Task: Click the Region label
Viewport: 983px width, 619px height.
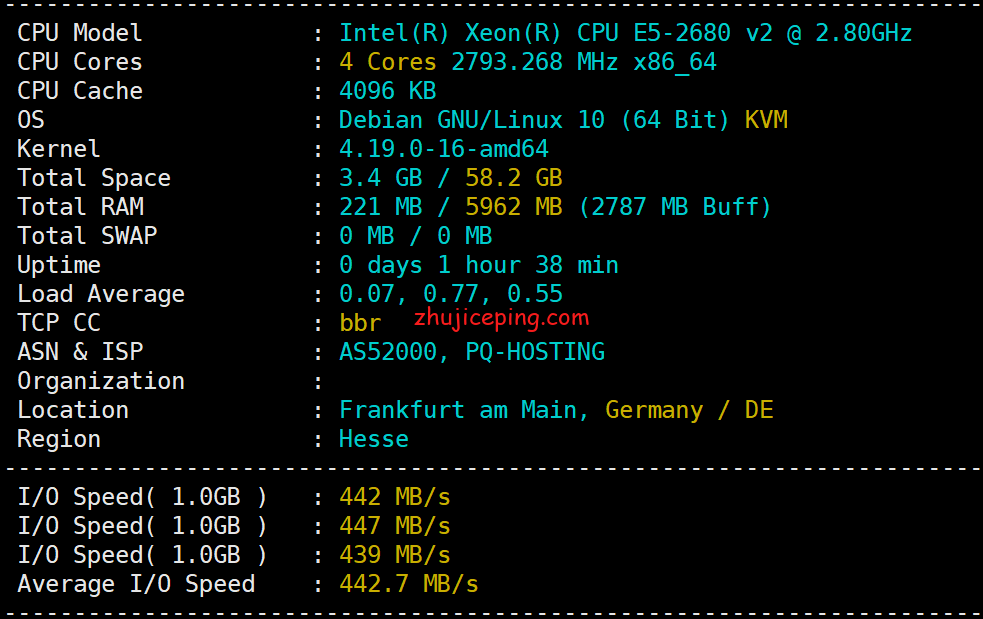Action: 59,439
